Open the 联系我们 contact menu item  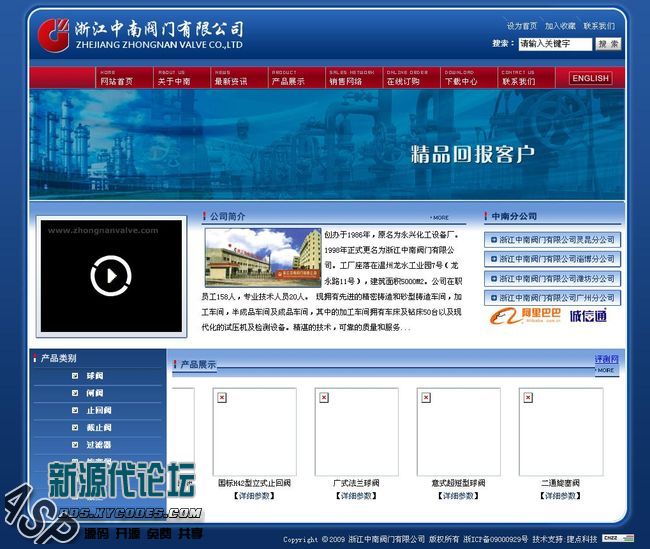(x=519, y=78)
